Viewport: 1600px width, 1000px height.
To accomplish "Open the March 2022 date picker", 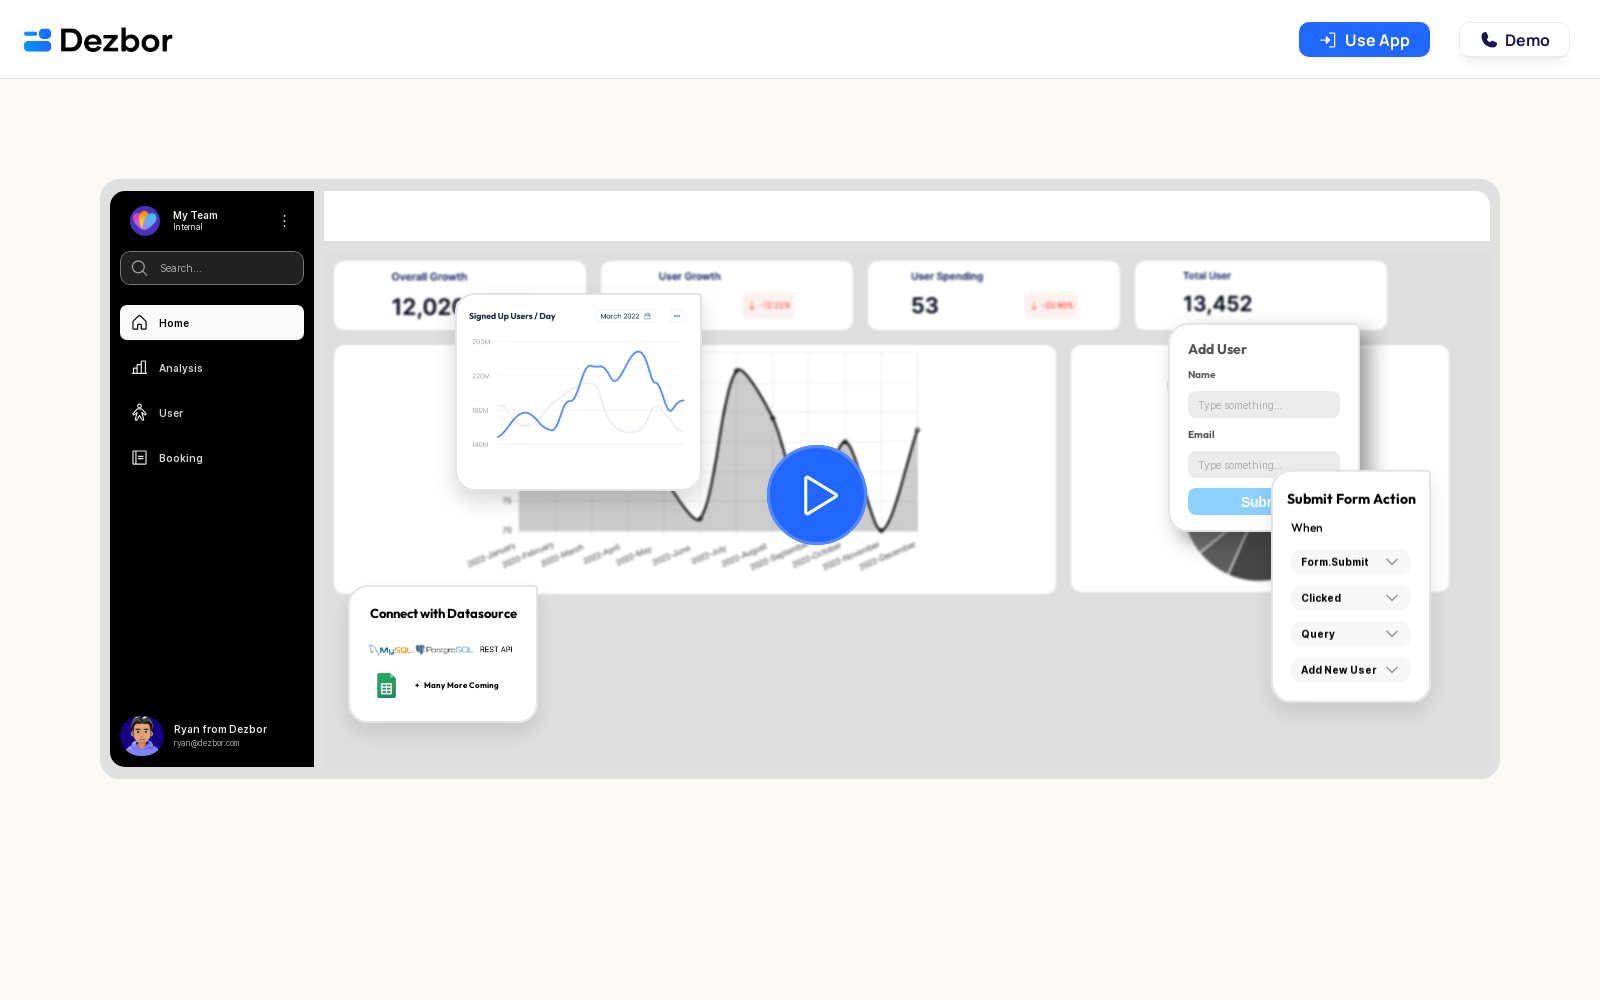I will 625,316.
